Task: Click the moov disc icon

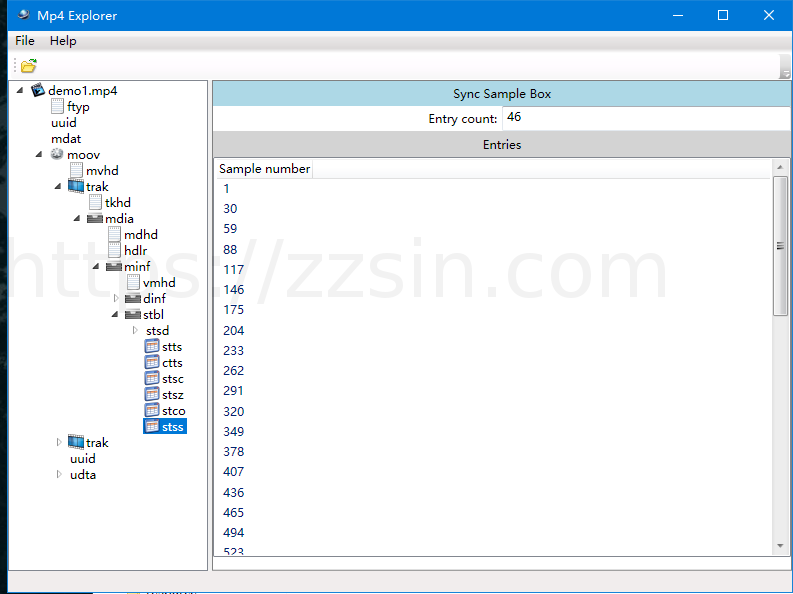Action: pyautogui.click(x=57, y=155)
